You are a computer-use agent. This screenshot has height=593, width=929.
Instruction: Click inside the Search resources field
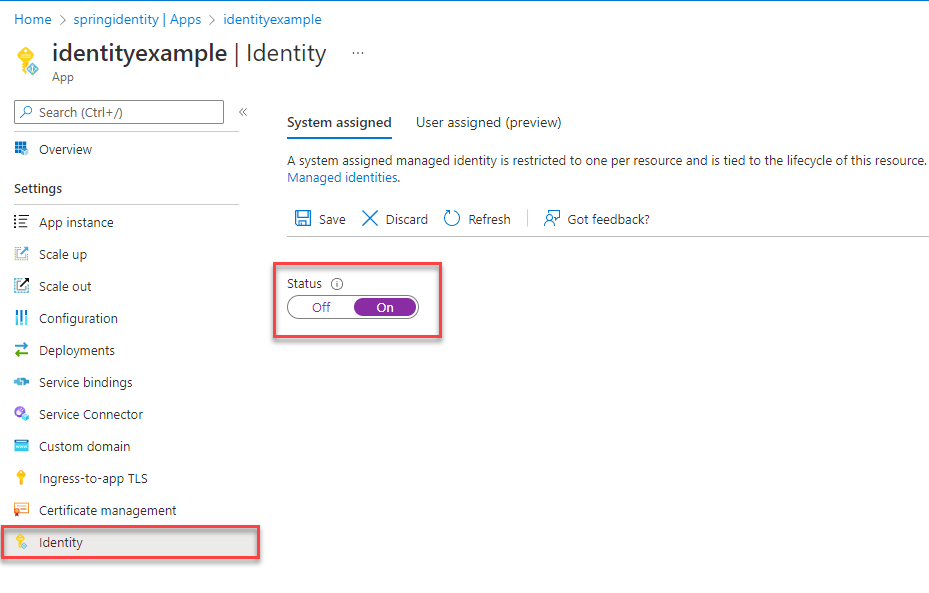click(x=120, y=112)
